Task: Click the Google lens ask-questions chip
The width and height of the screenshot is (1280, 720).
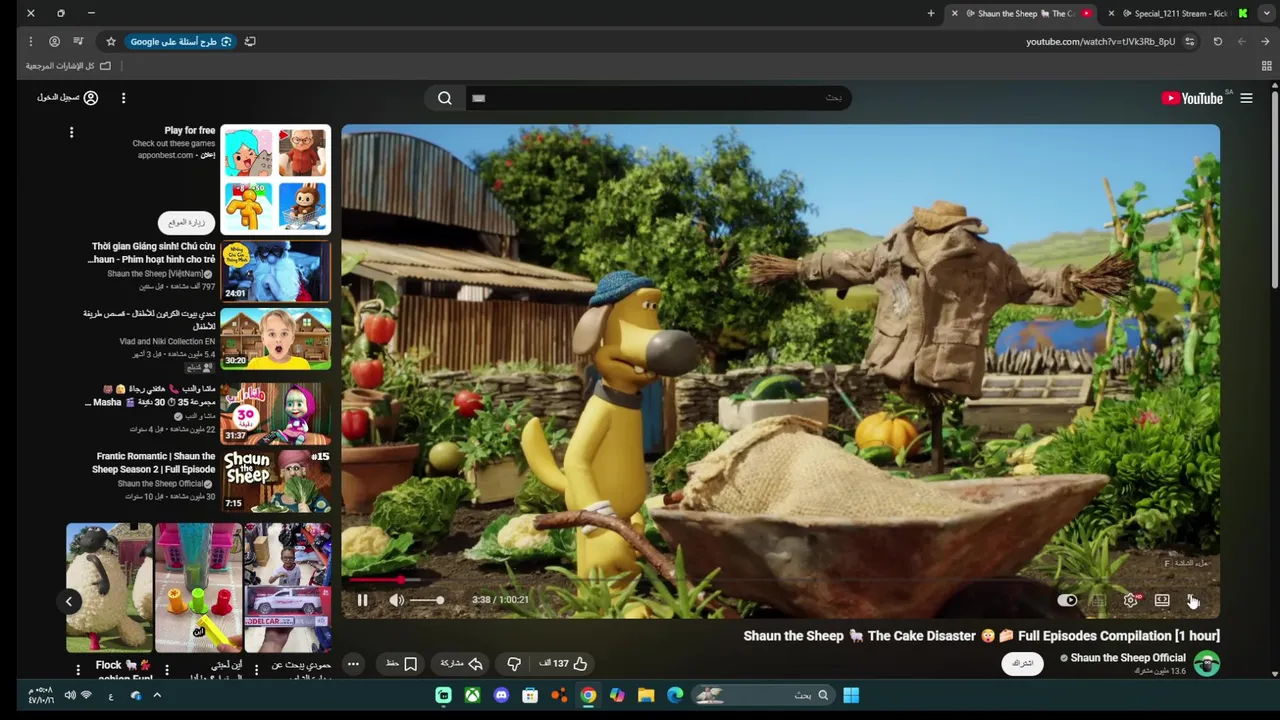Action: point(180,42)
